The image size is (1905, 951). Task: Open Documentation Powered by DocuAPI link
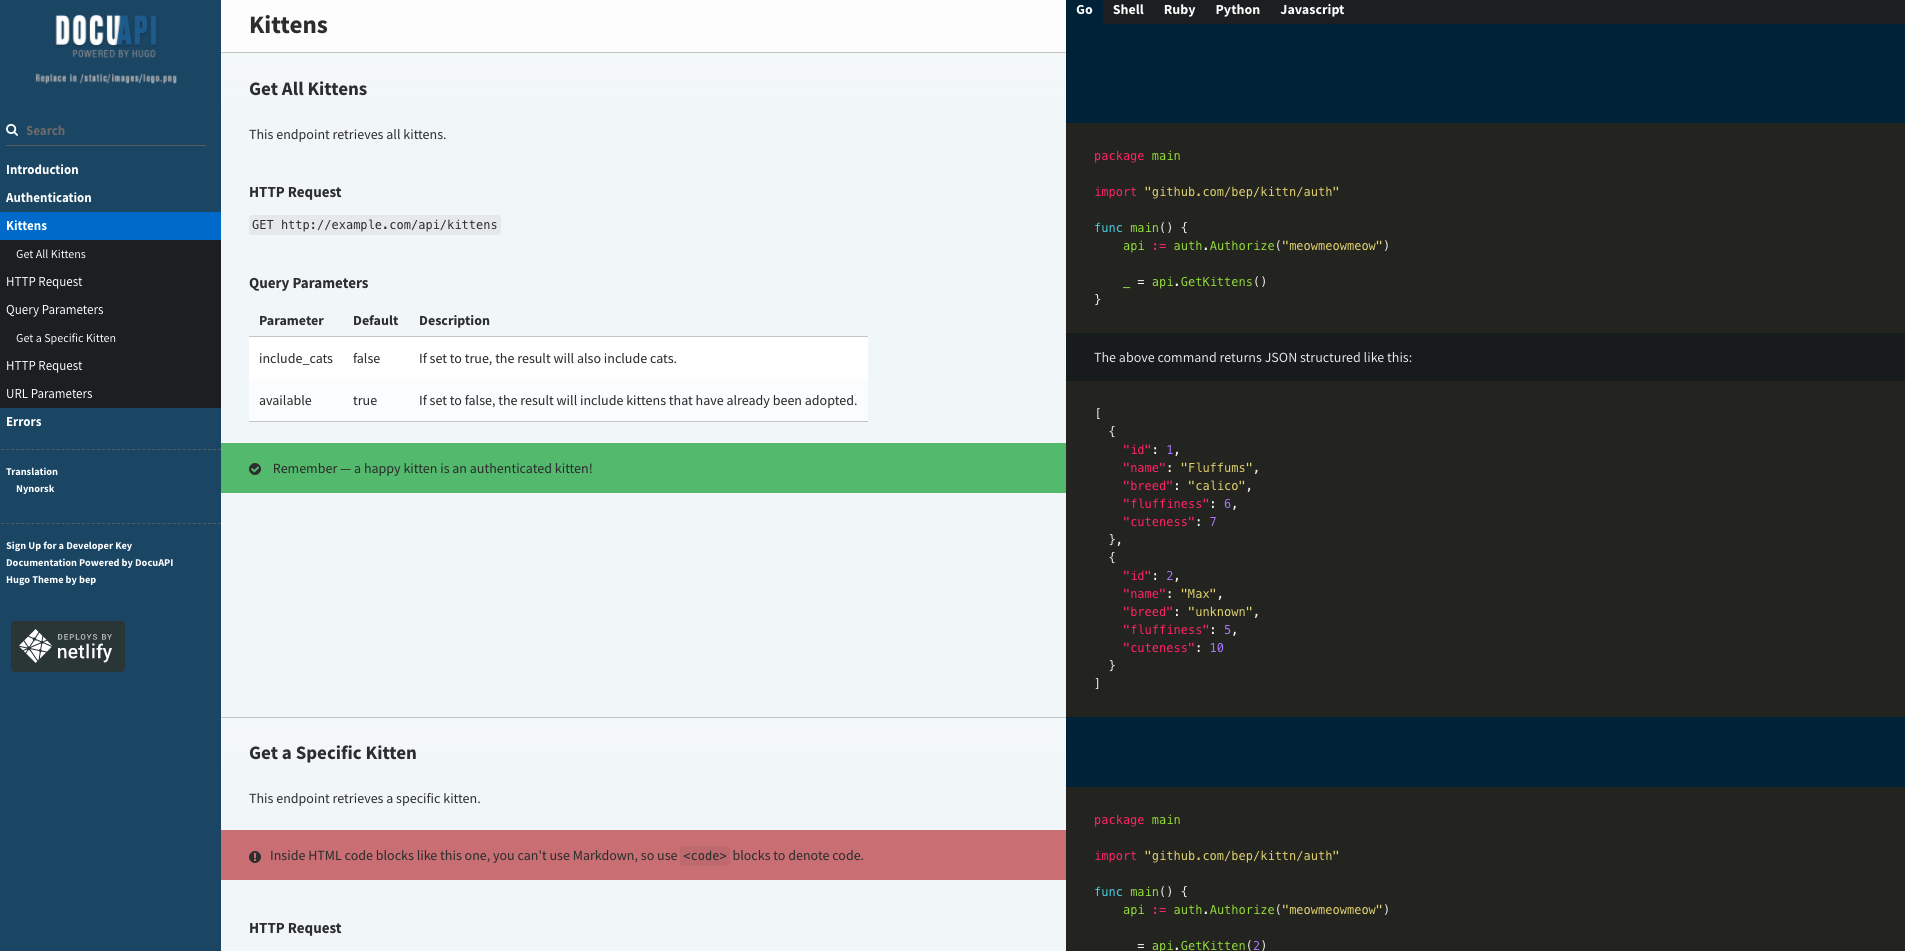(x=90, y=563)
